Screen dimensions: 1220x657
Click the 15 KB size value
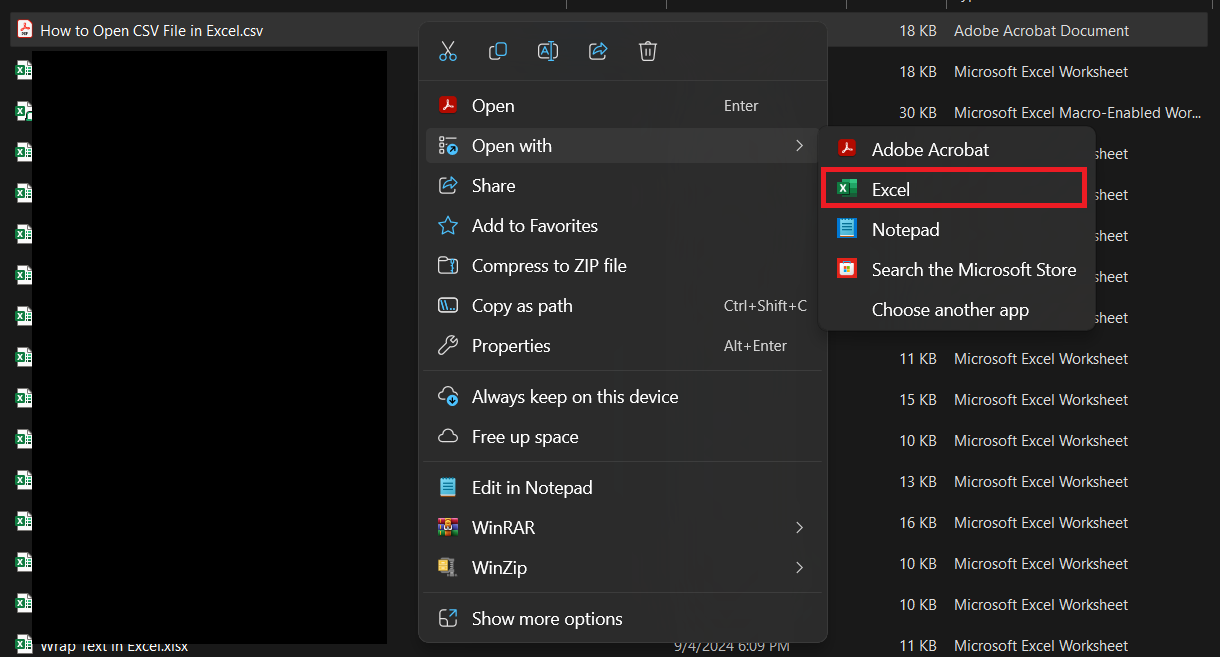click(917, 400)
